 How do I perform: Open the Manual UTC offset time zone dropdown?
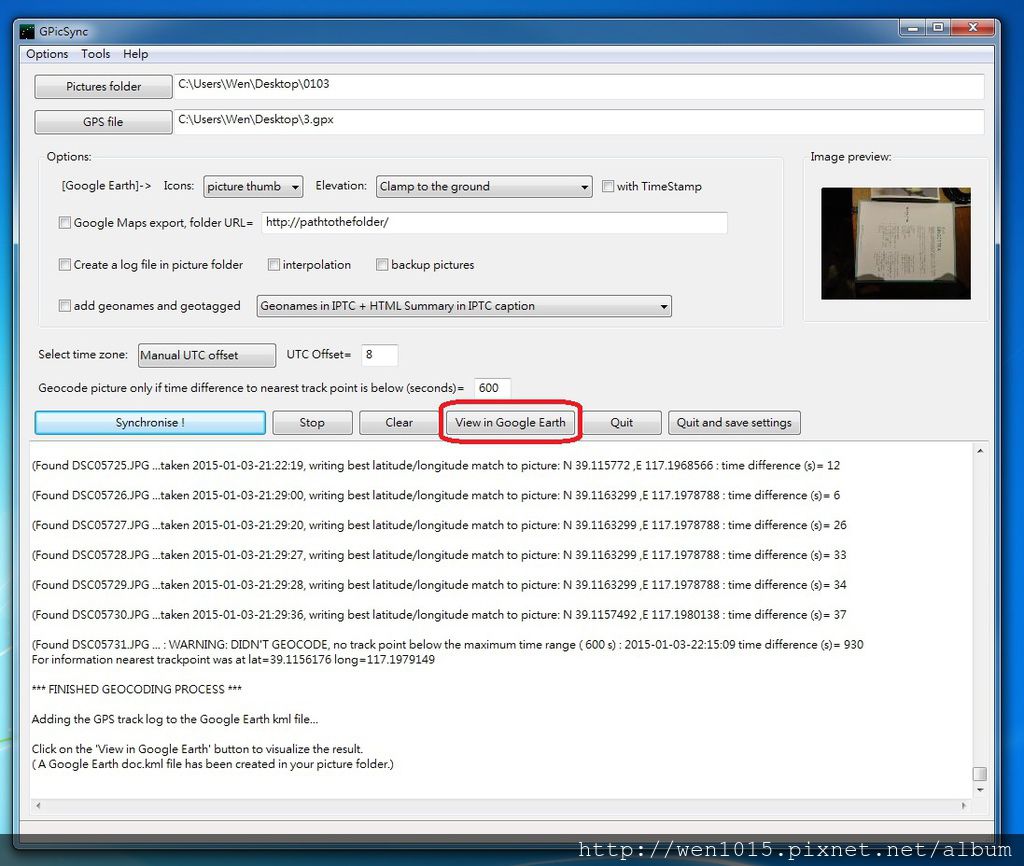(x=206, y=355)
